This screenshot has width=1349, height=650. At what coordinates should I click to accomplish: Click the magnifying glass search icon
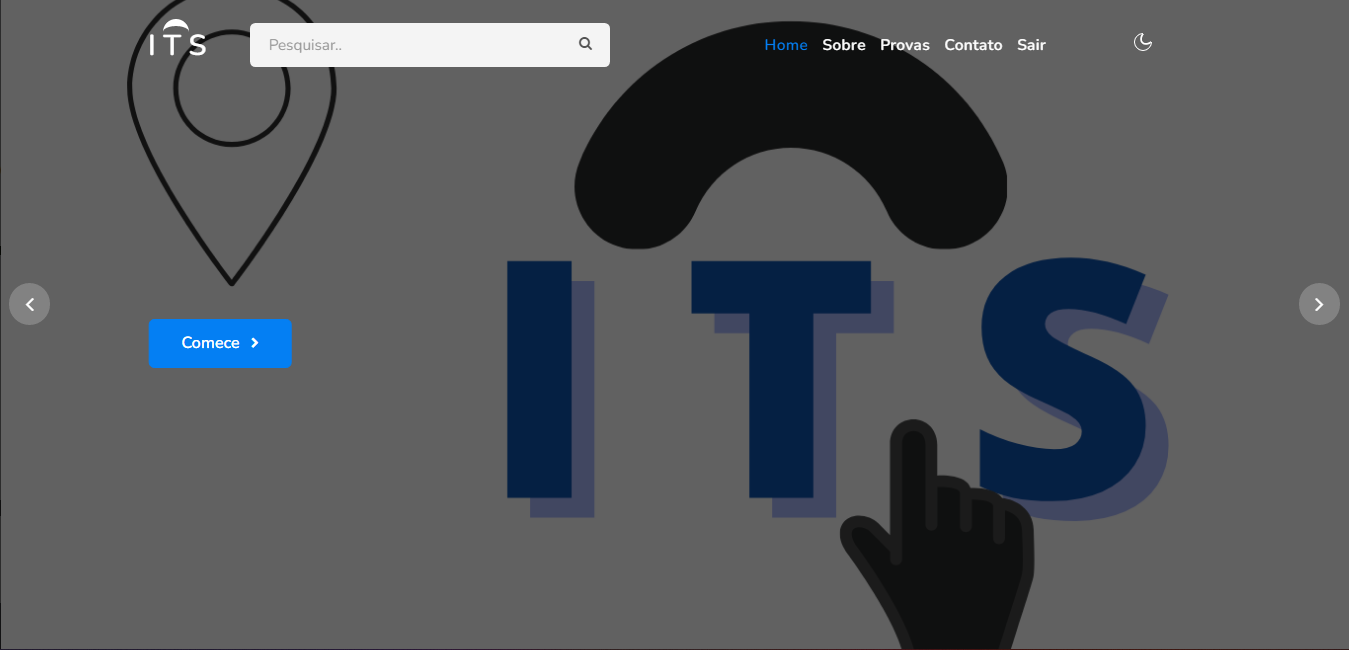click(x=585, y=44)
